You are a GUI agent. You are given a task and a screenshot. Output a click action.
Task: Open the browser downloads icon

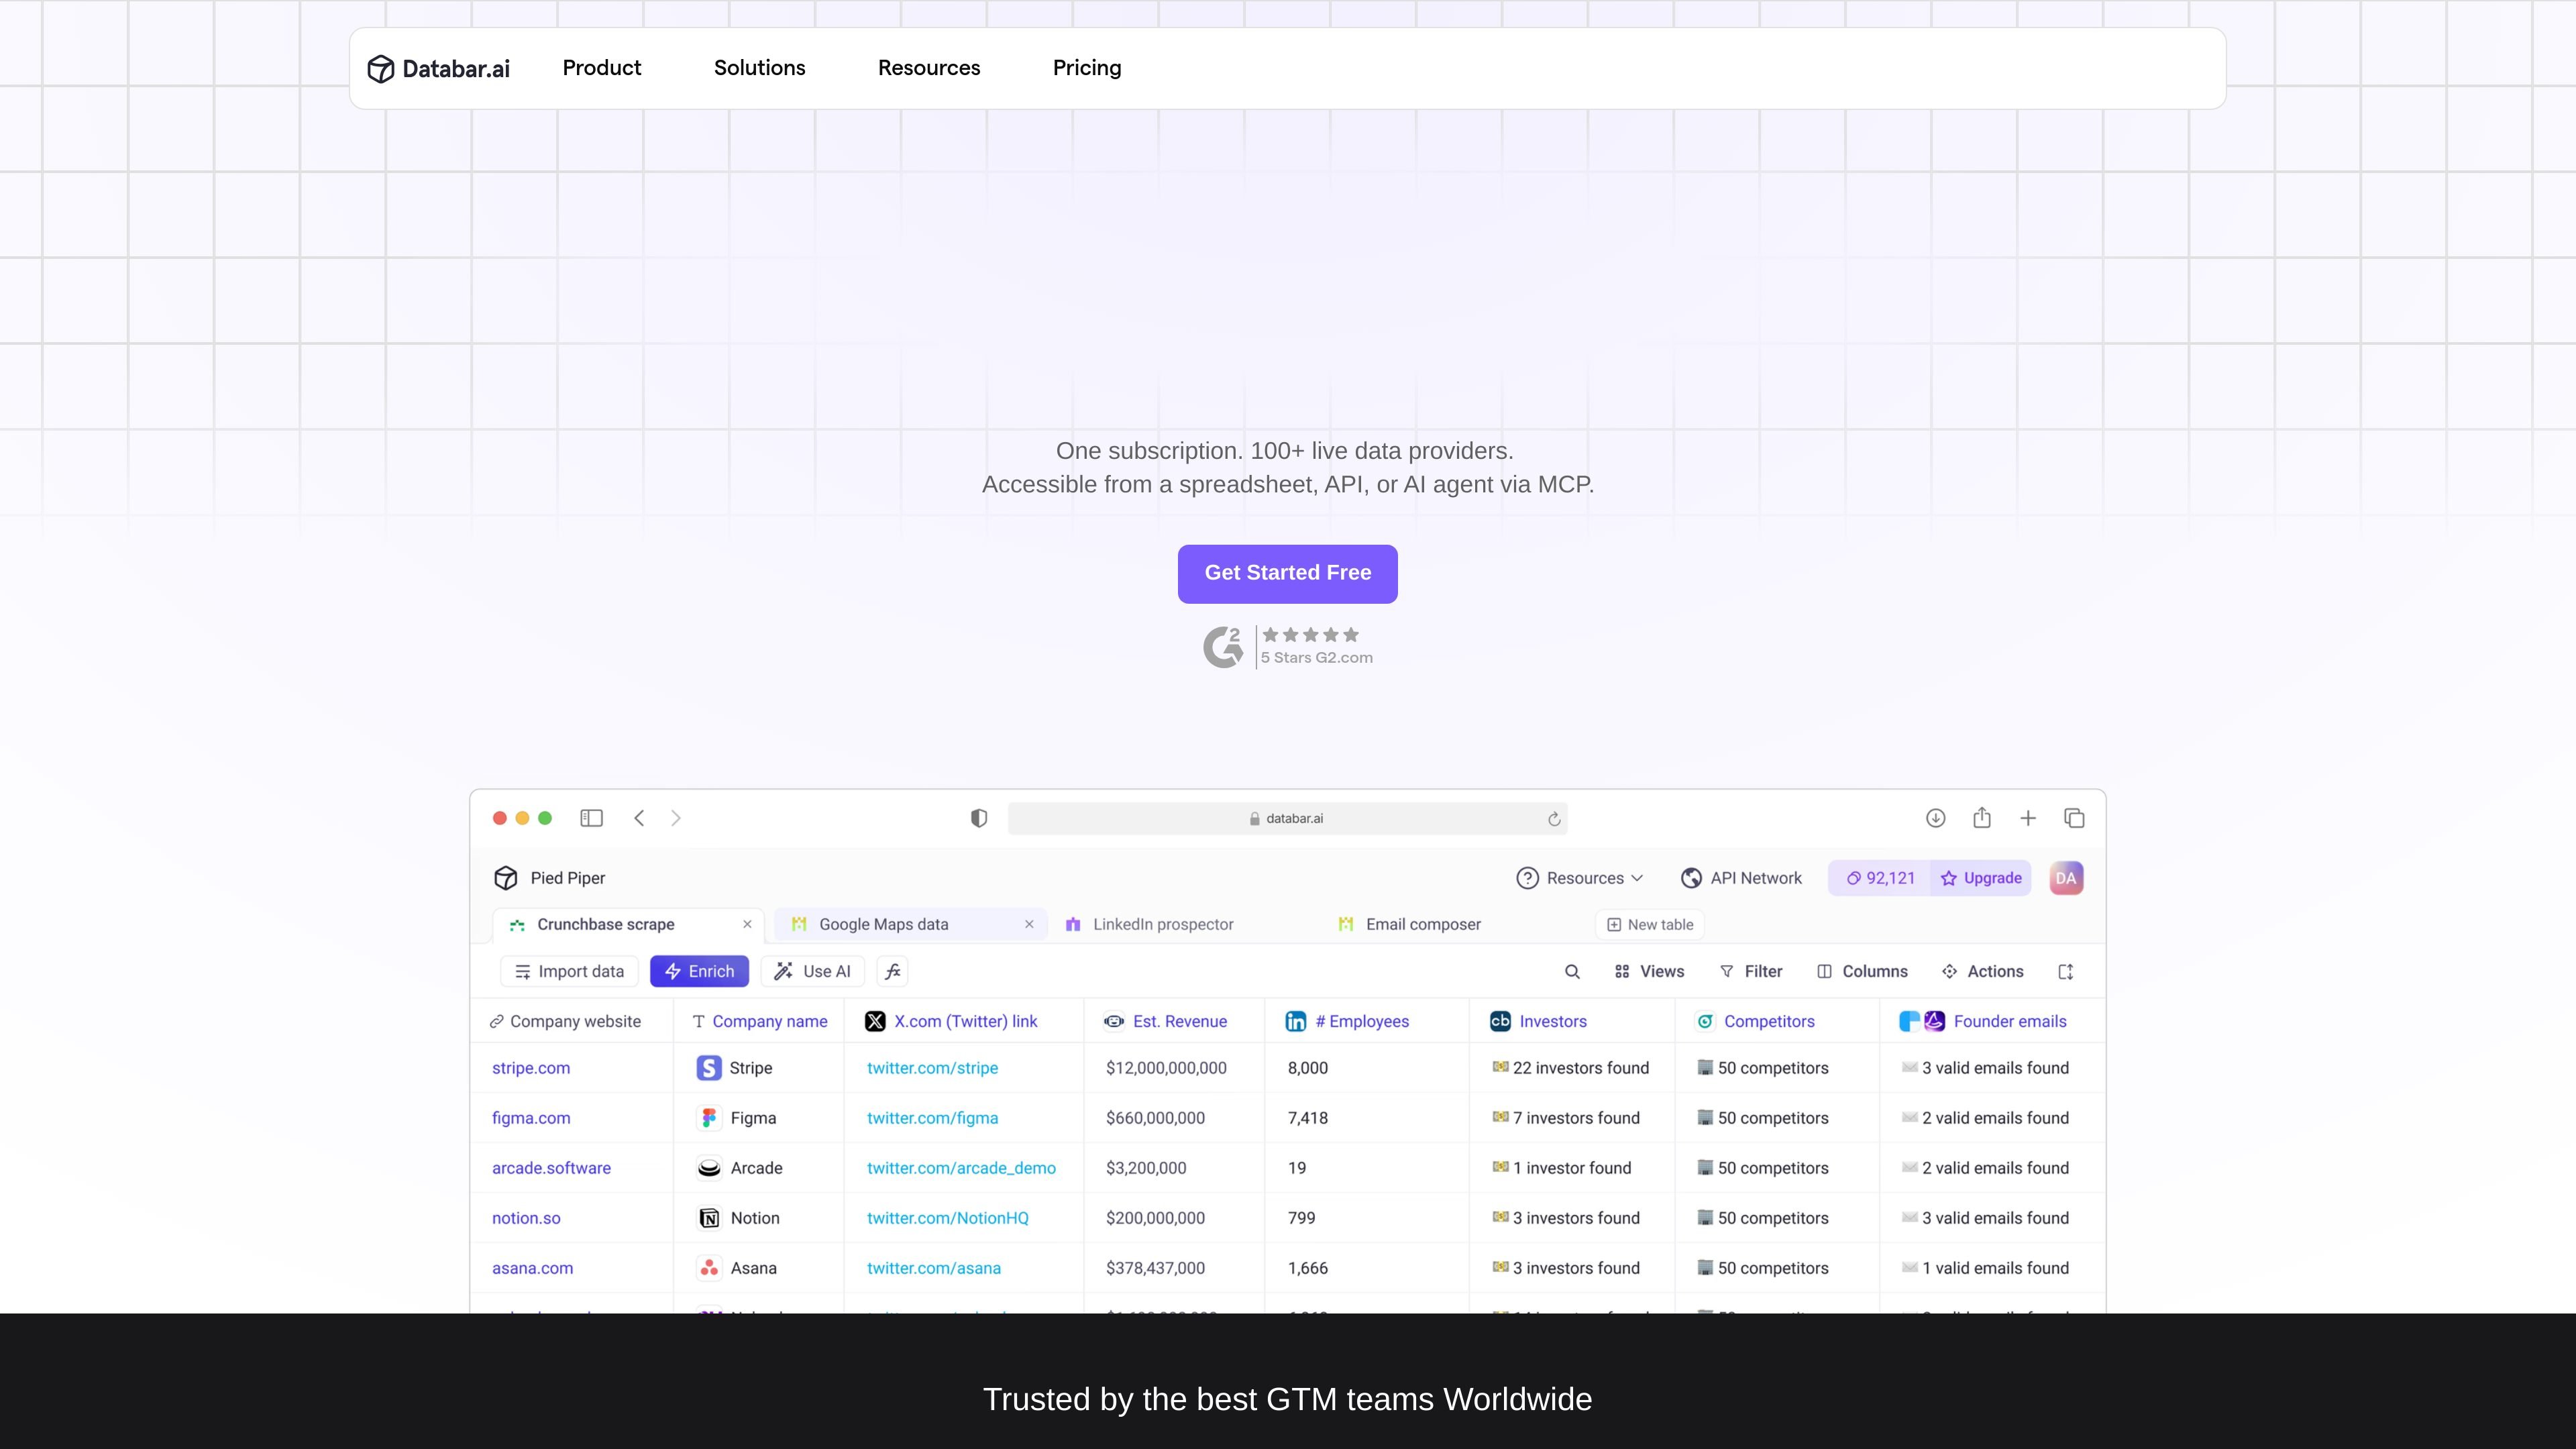click(1936, 818)
